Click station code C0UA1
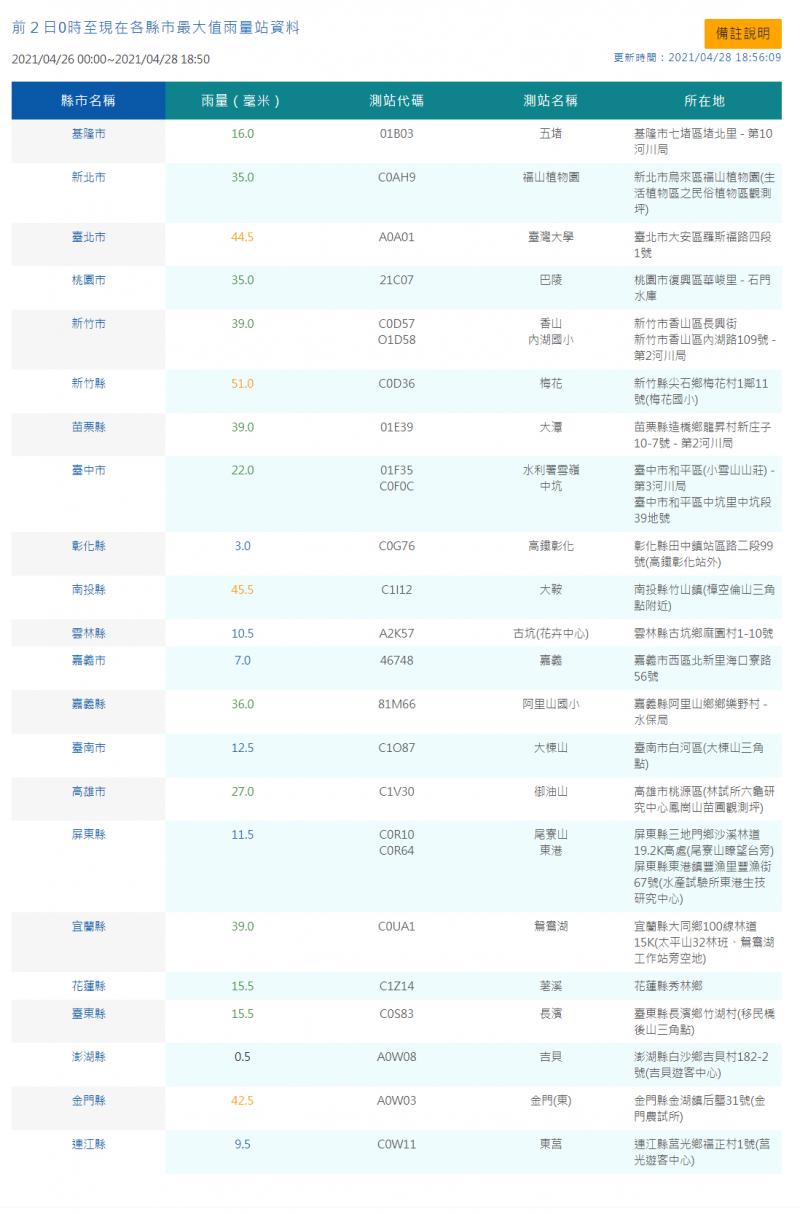800x1214 pixels. 397,926
